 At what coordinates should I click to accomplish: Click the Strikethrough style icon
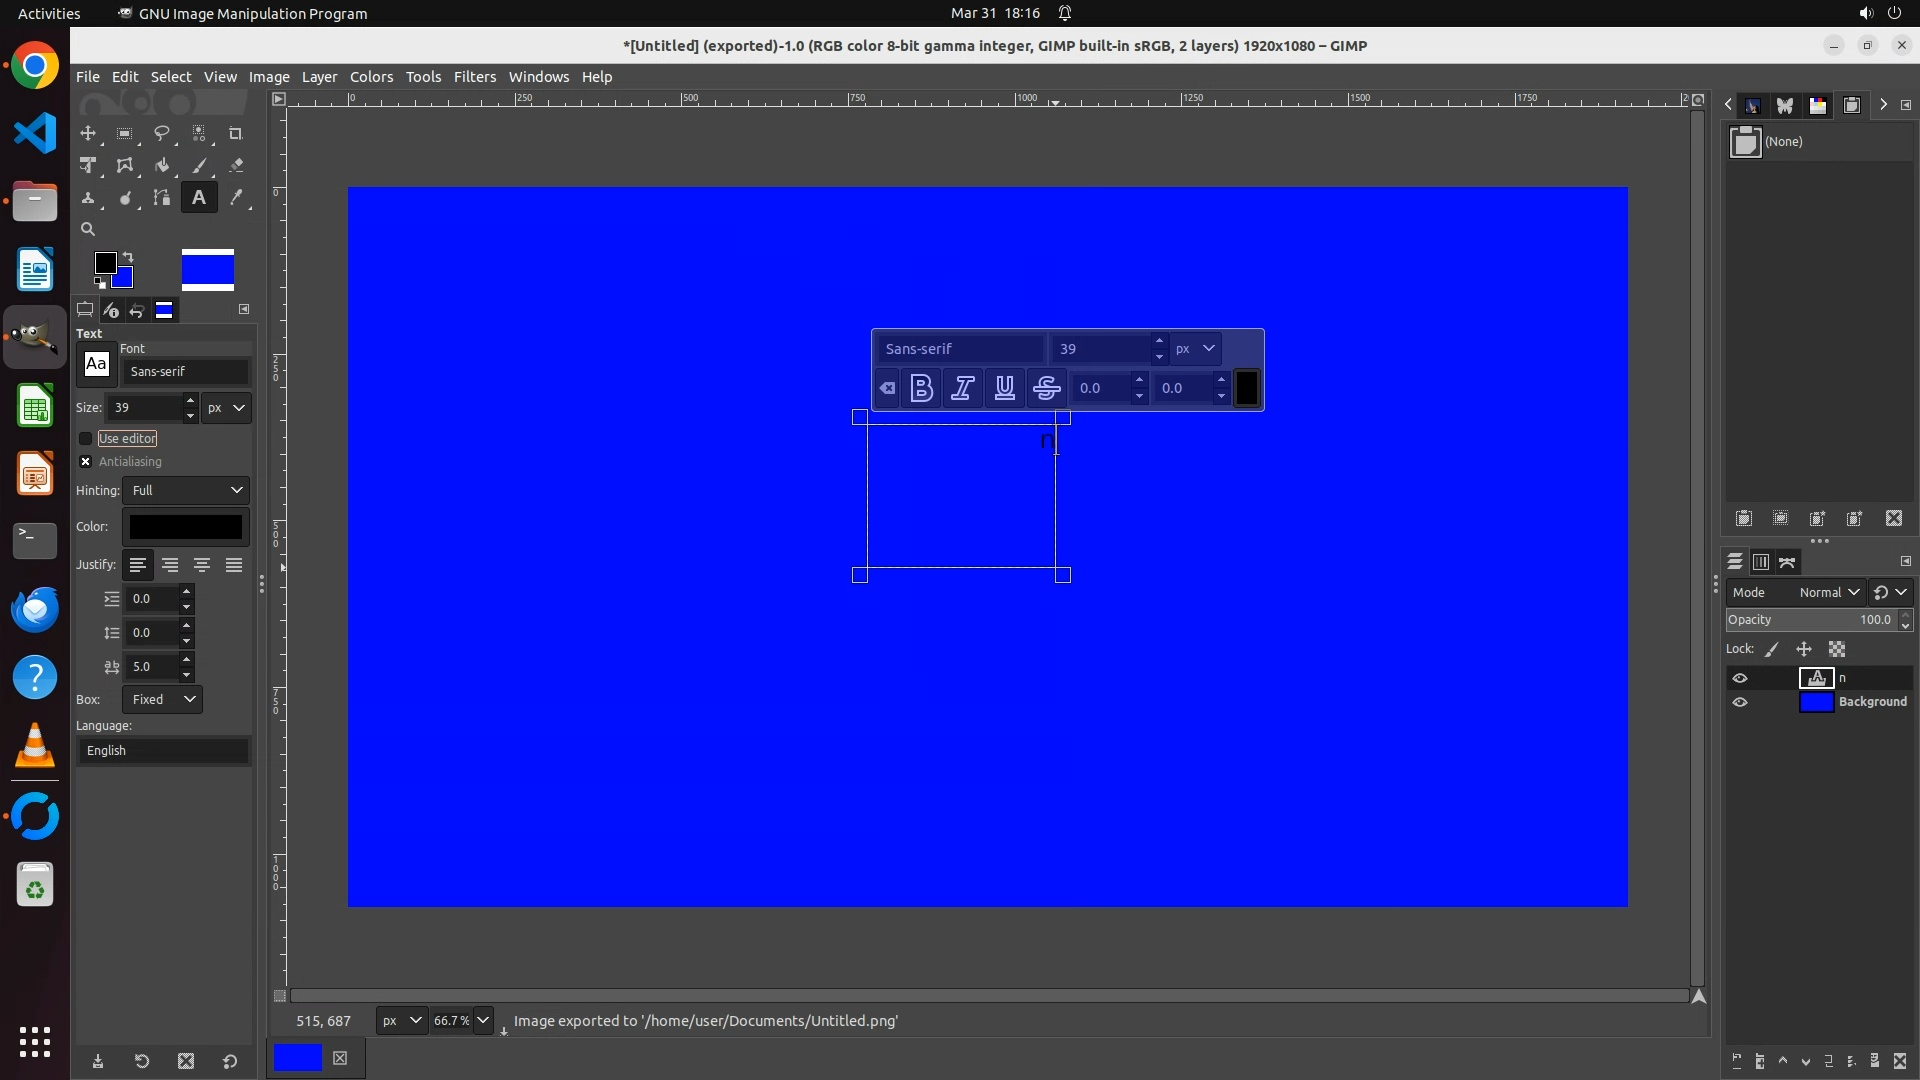[1046, 388]
